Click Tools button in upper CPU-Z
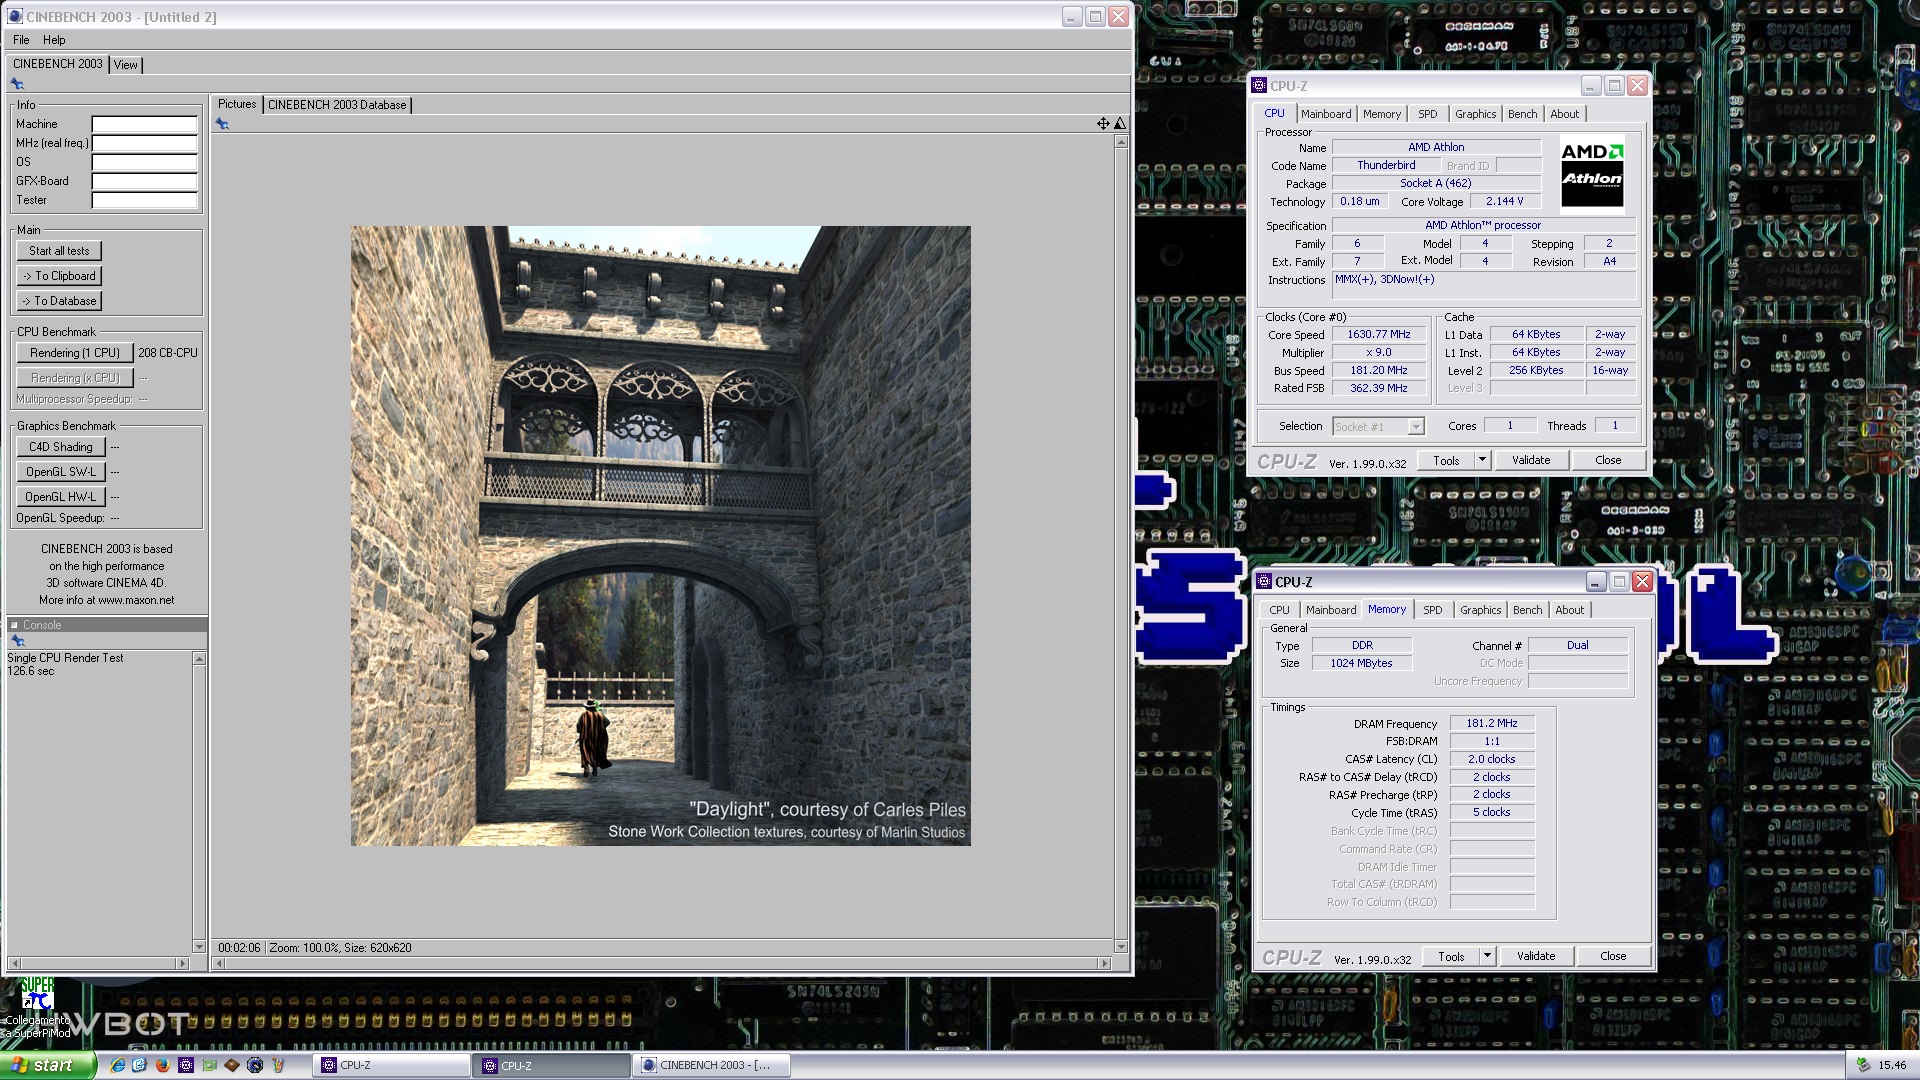The width and height of the screenshot is (1920, 1080). (x=1446, y=460)
